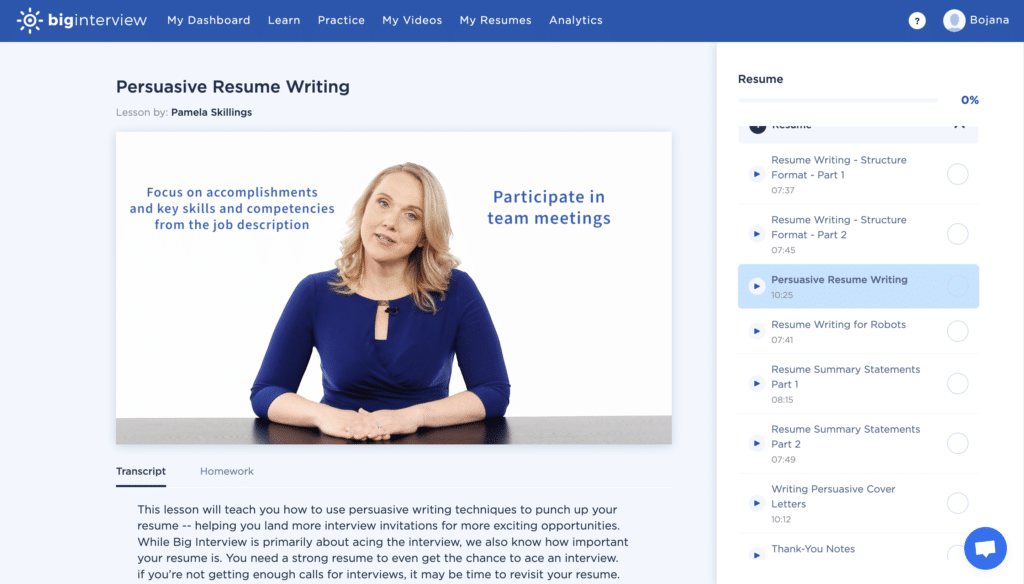Screen dimensions: 1024x584
Task: Open Writing Persuasive Cover Letters title
Action: [833, 496]
